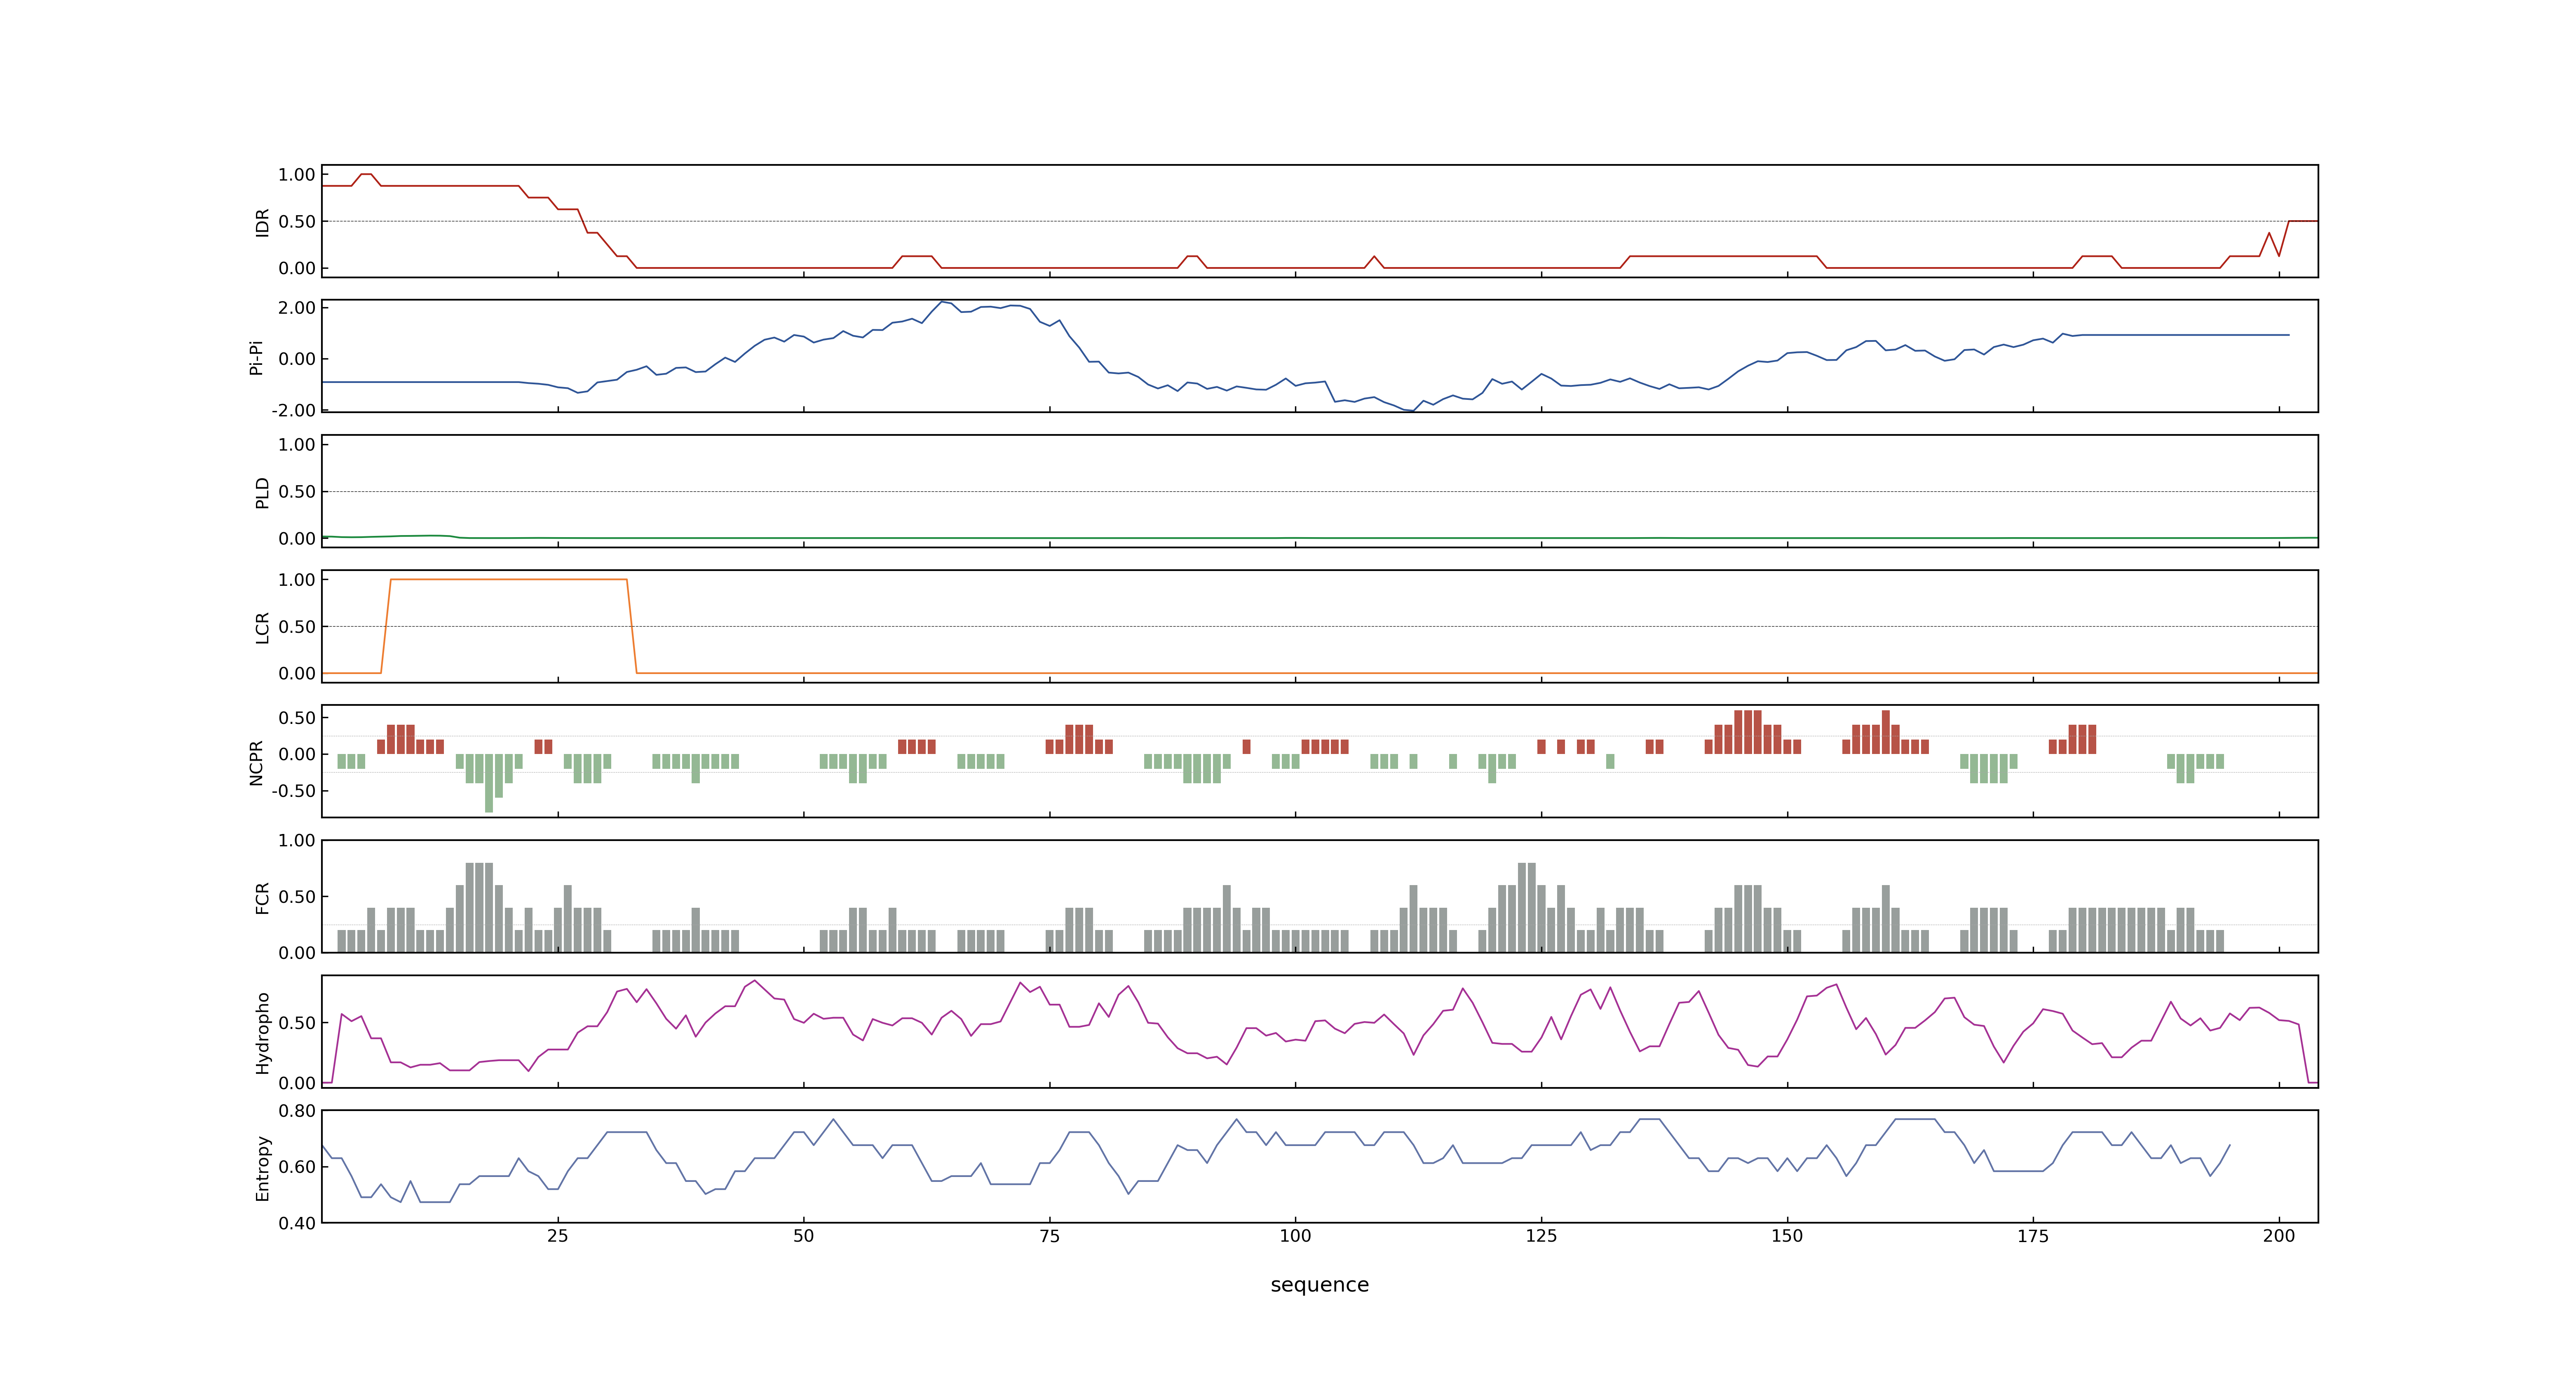Click the 0.00 tick of the LCR panel
This screenshot has height=1374, width=2576.
coord(297,673)
